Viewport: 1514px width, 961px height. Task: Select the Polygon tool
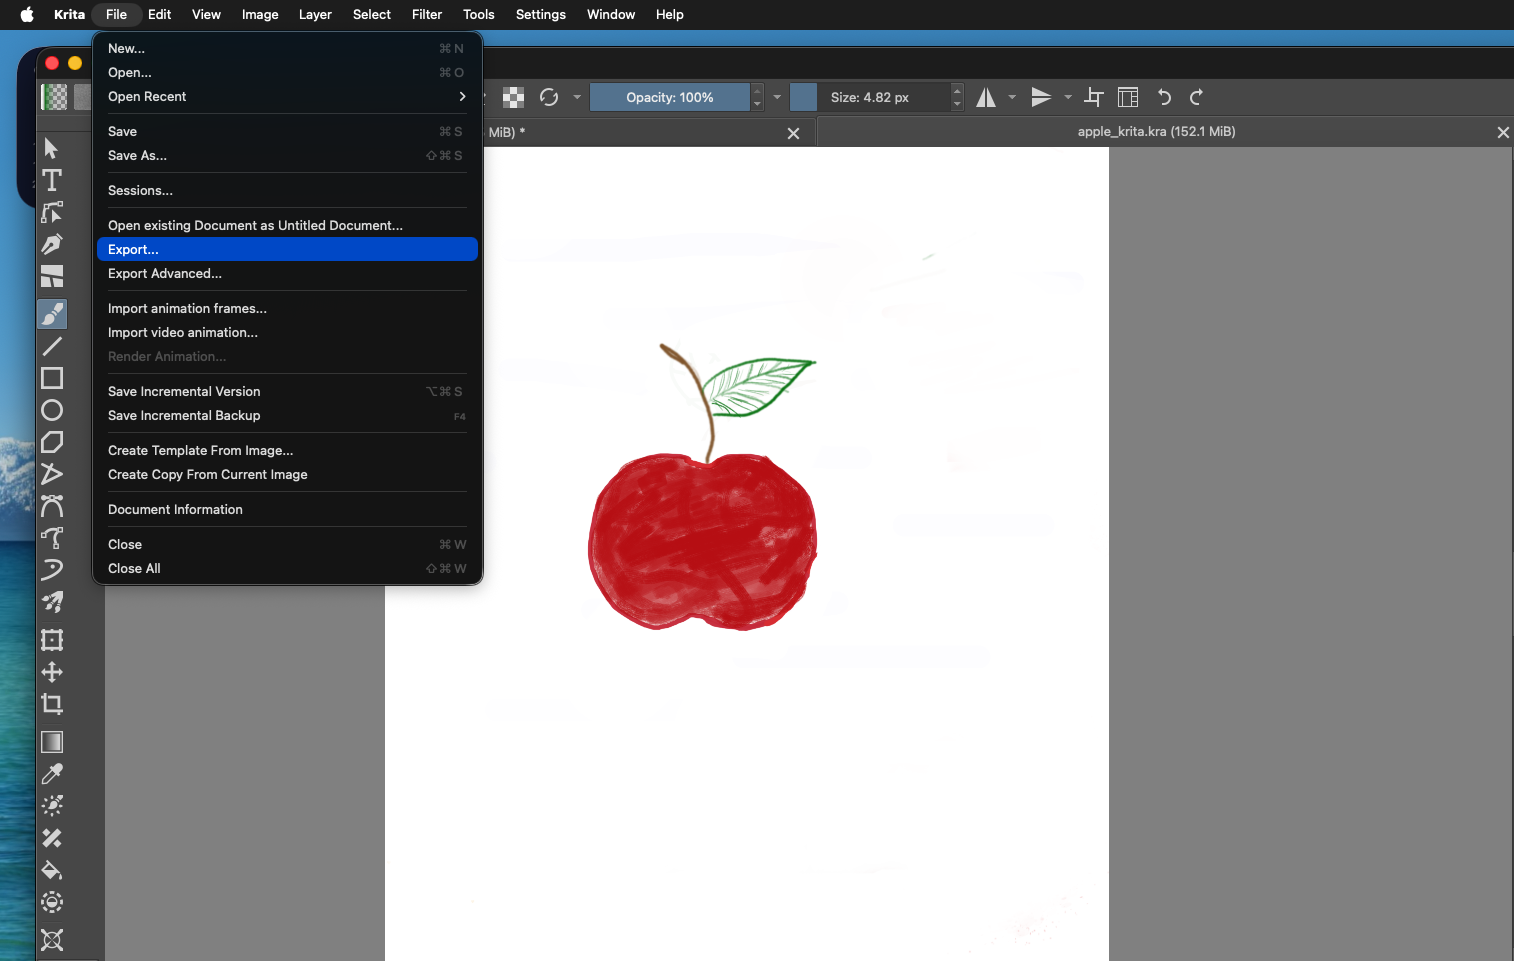52,443
